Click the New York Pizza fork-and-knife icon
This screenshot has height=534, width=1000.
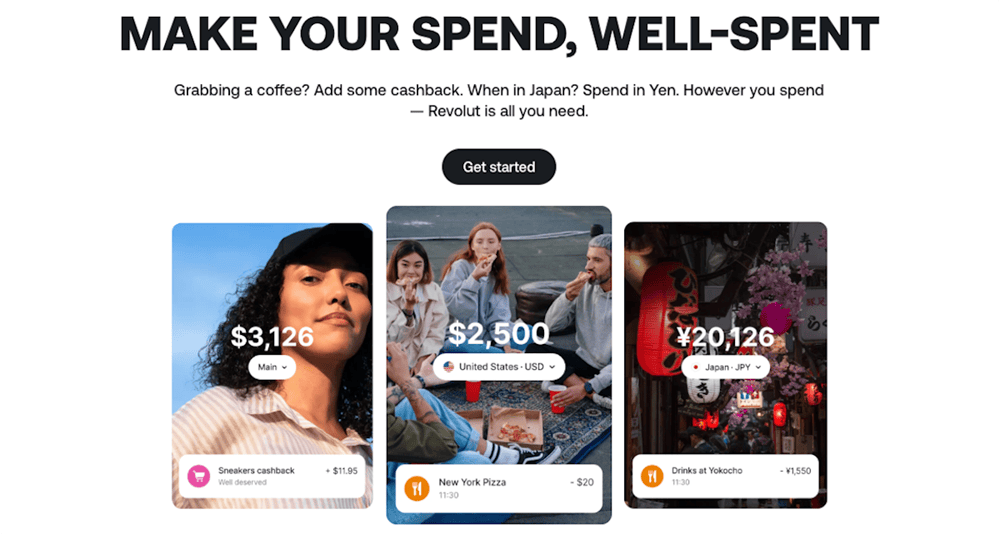point(416,488)
